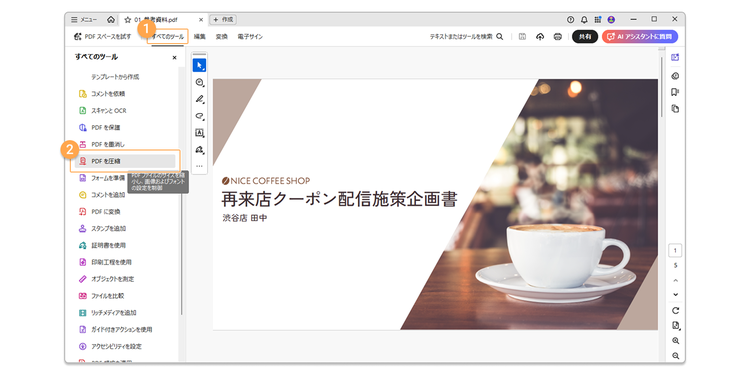Open more quick tools ellipsis

[x=199, y=166]
